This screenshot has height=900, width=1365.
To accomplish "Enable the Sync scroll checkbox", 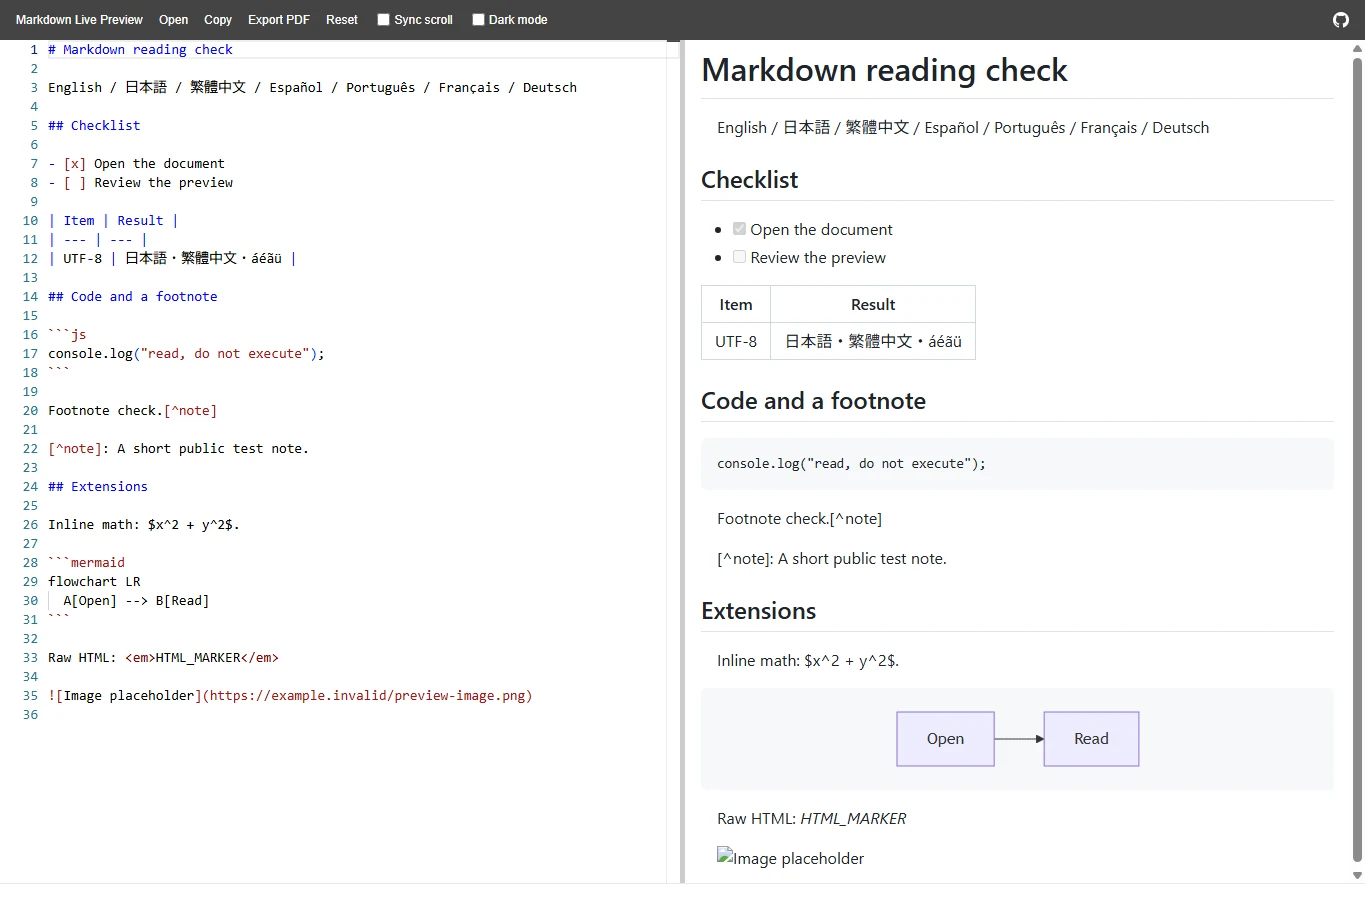I will [x=383, y=19].
